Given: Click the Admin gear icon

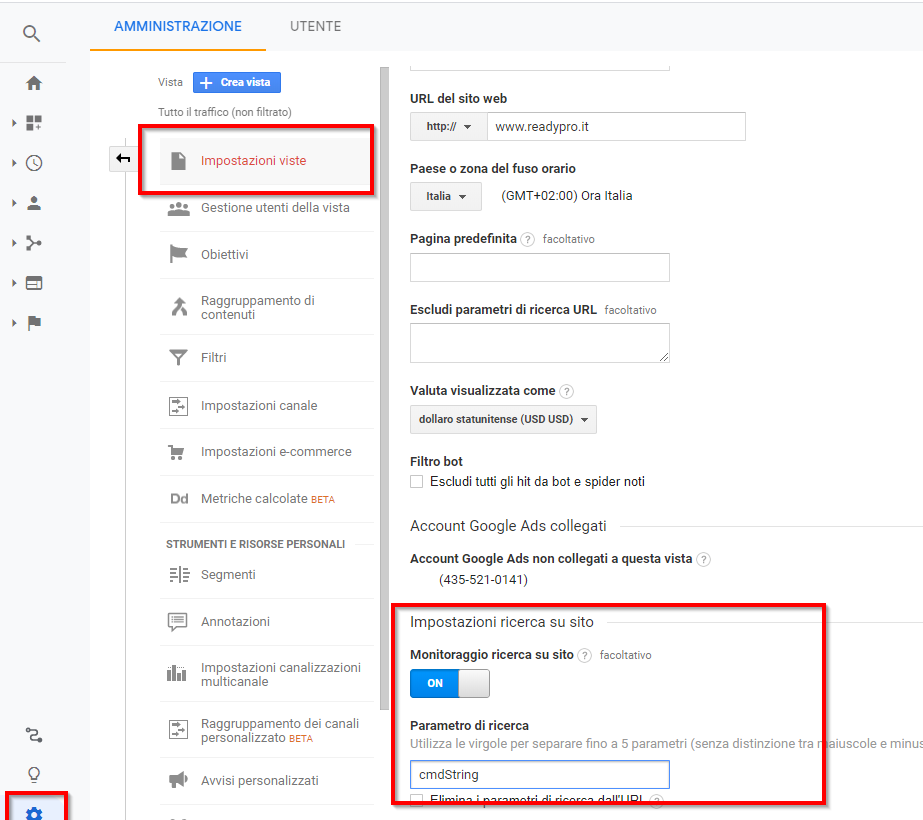Looking at the screenshot, I should point(34,814).
